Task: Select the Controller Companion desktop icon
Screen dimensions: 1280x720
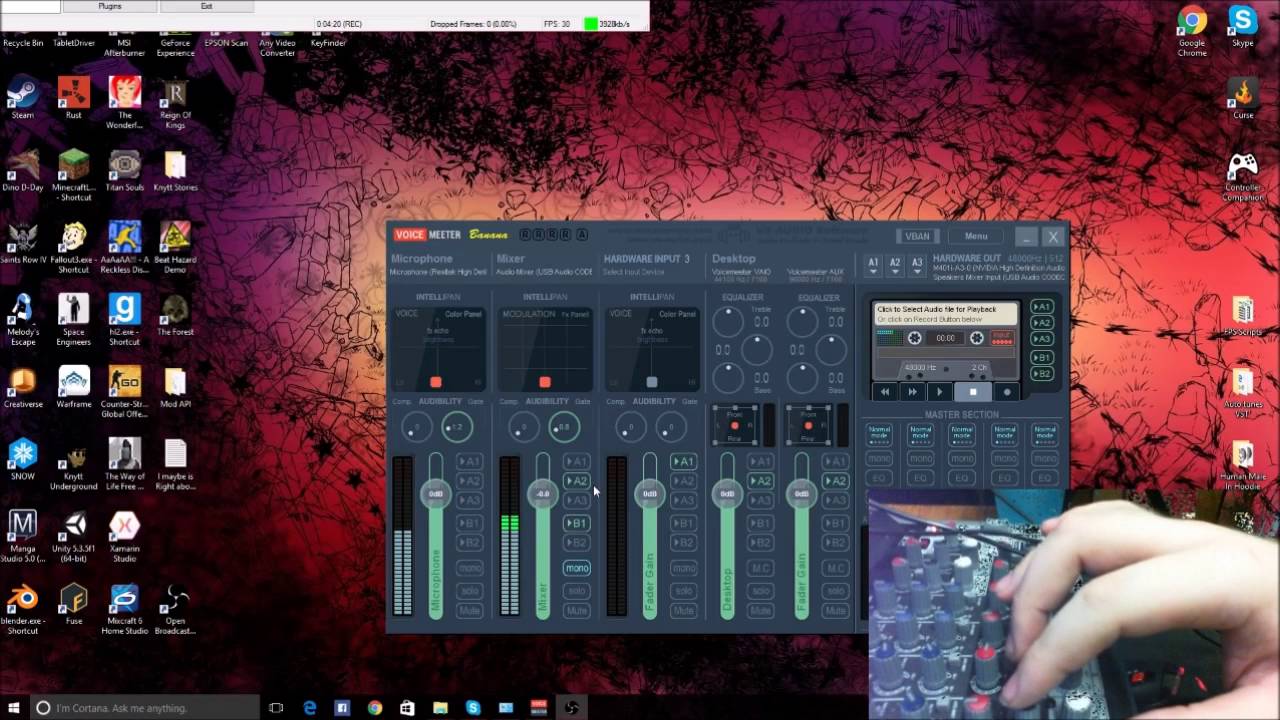Action: point(1243,176)
